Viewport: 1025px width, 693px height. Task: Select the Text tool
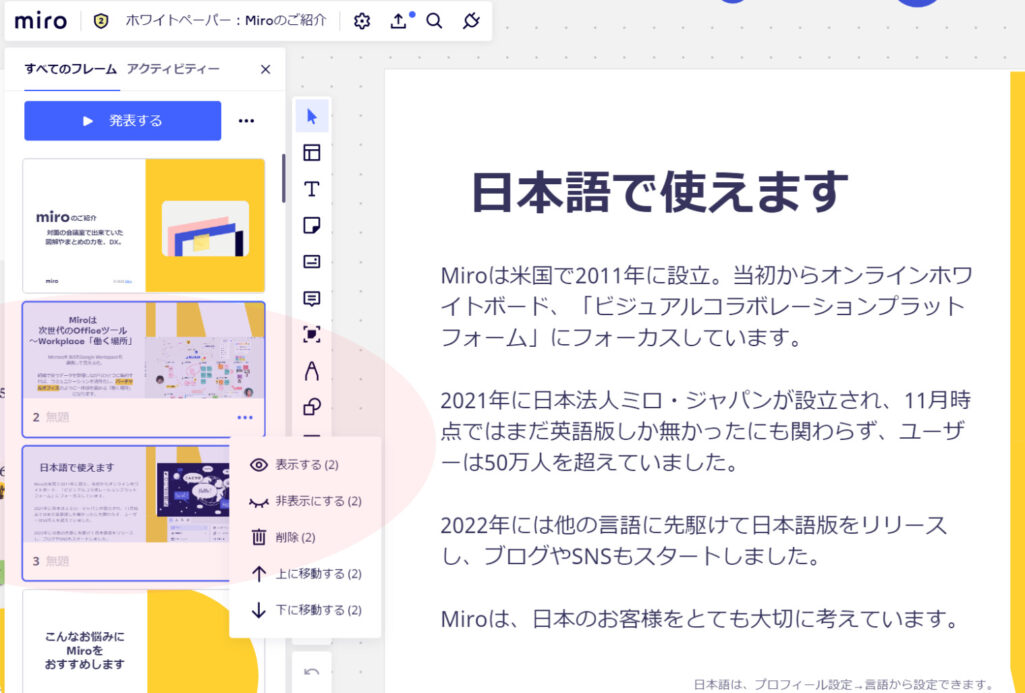[312, 189]
